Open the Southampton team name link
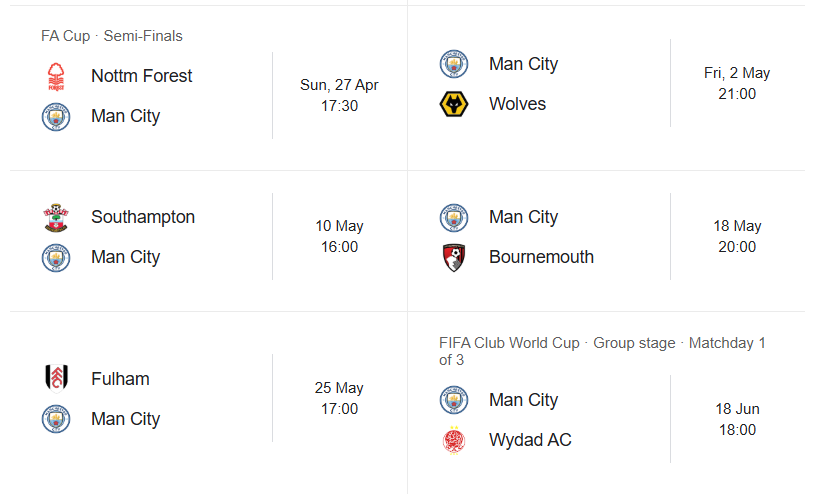 [x=143, y=217]
